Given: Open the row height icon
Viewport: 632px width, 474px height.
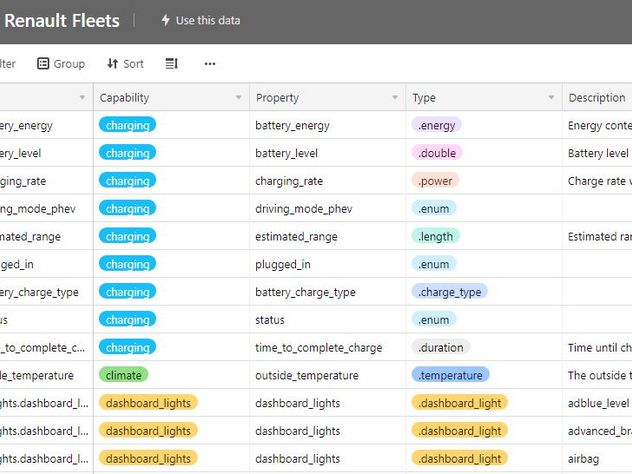Looking at the screenshot, I should (172, 64).
